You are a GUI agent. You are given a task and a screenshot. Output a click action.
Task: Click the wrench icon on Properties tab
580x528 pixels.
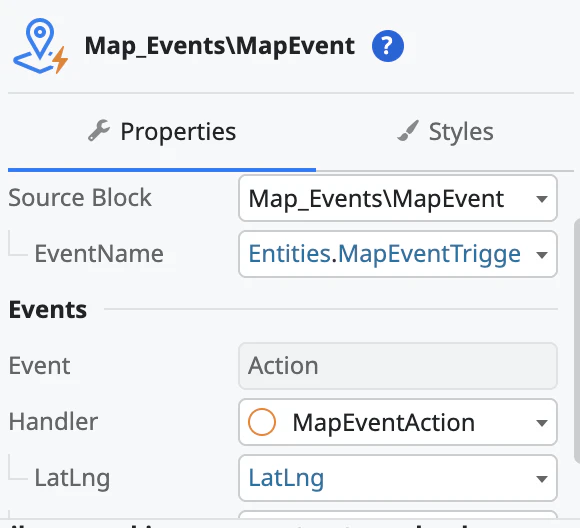[x=99, y=131]
